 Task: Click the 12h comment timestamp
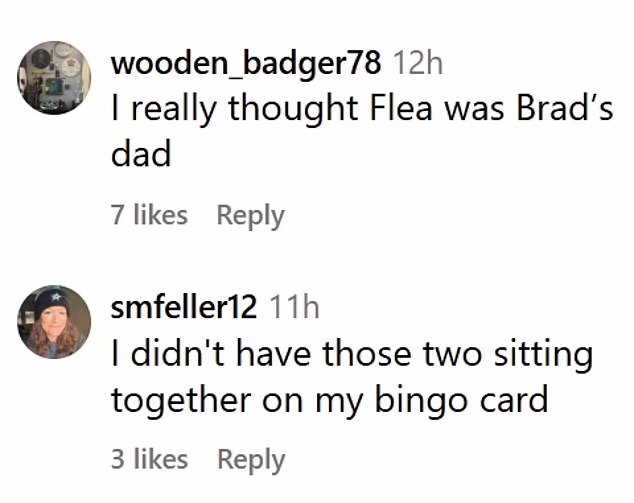tap(415, 64)
